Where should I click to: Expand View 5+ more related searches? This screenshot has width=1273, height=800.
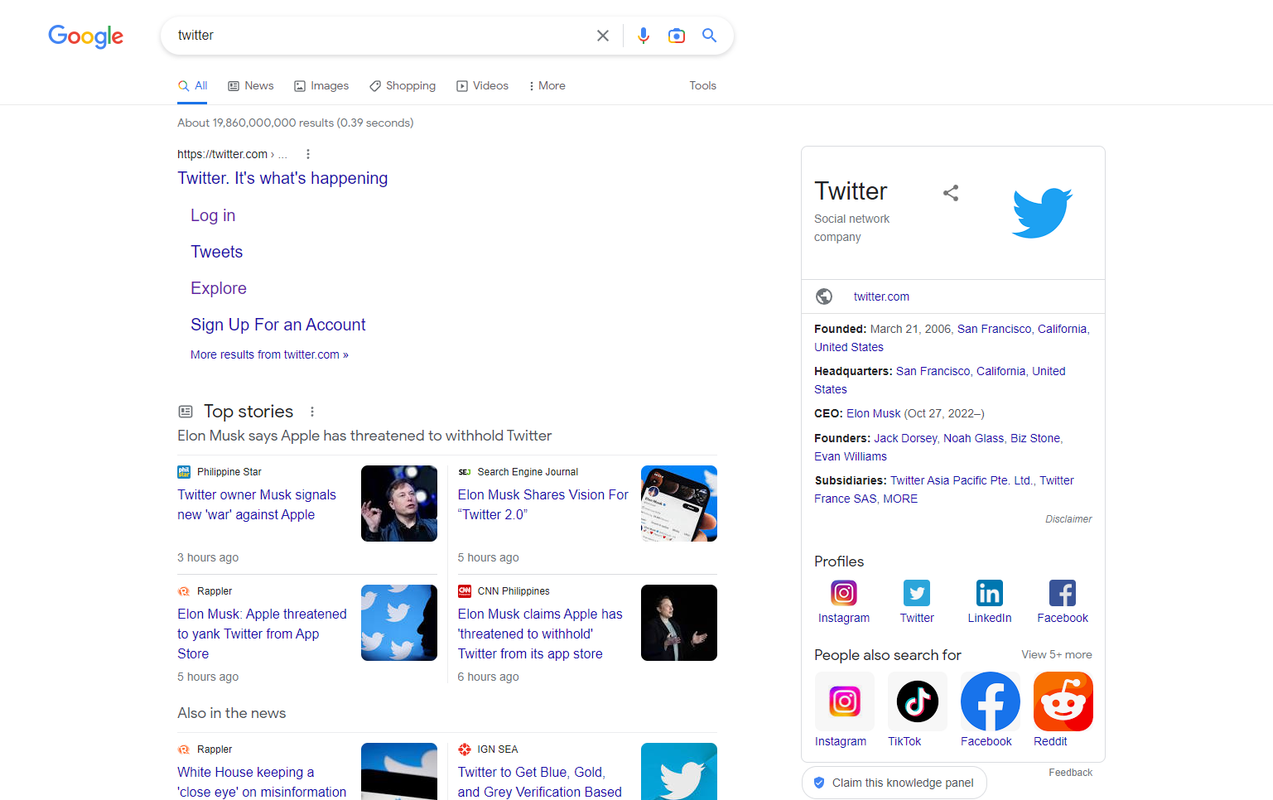point(1056,655)
